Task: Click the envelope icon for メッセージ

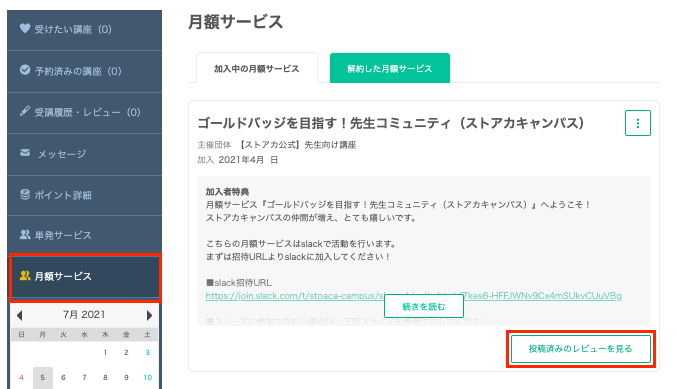Action: point(25,152)
